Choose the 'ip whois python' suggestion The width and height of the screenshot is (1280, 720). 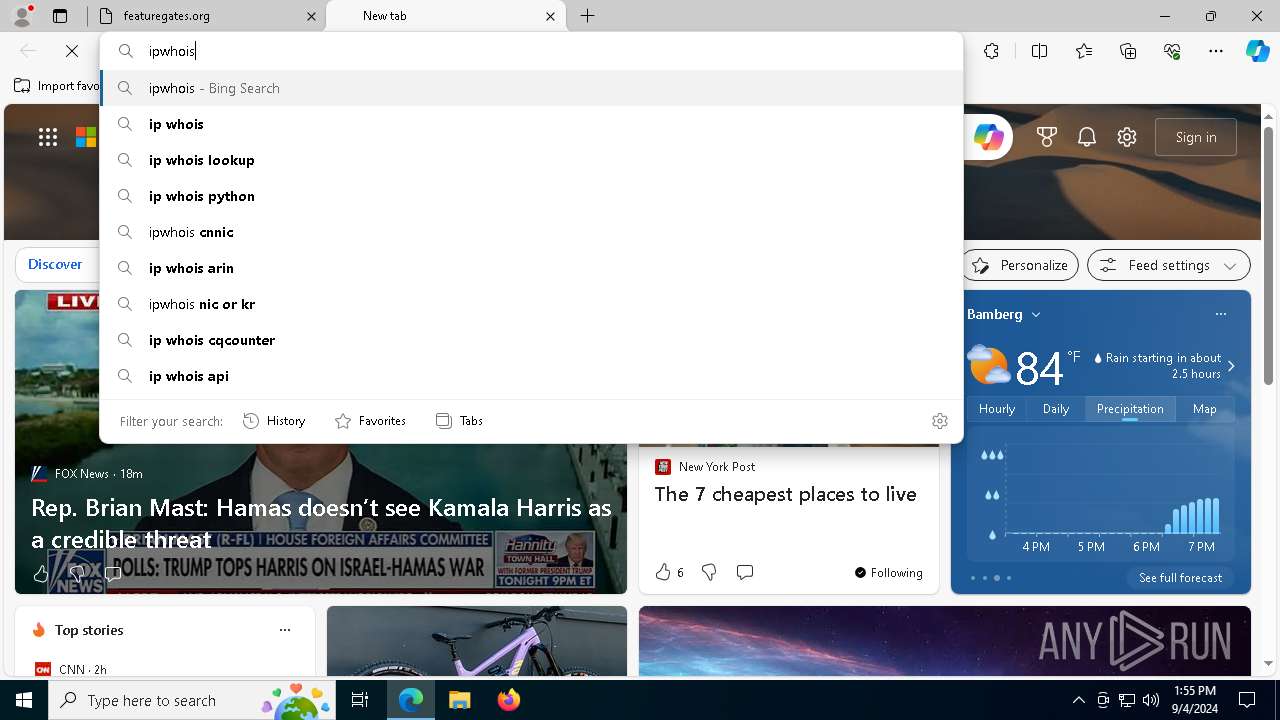(x=531, y=196)
